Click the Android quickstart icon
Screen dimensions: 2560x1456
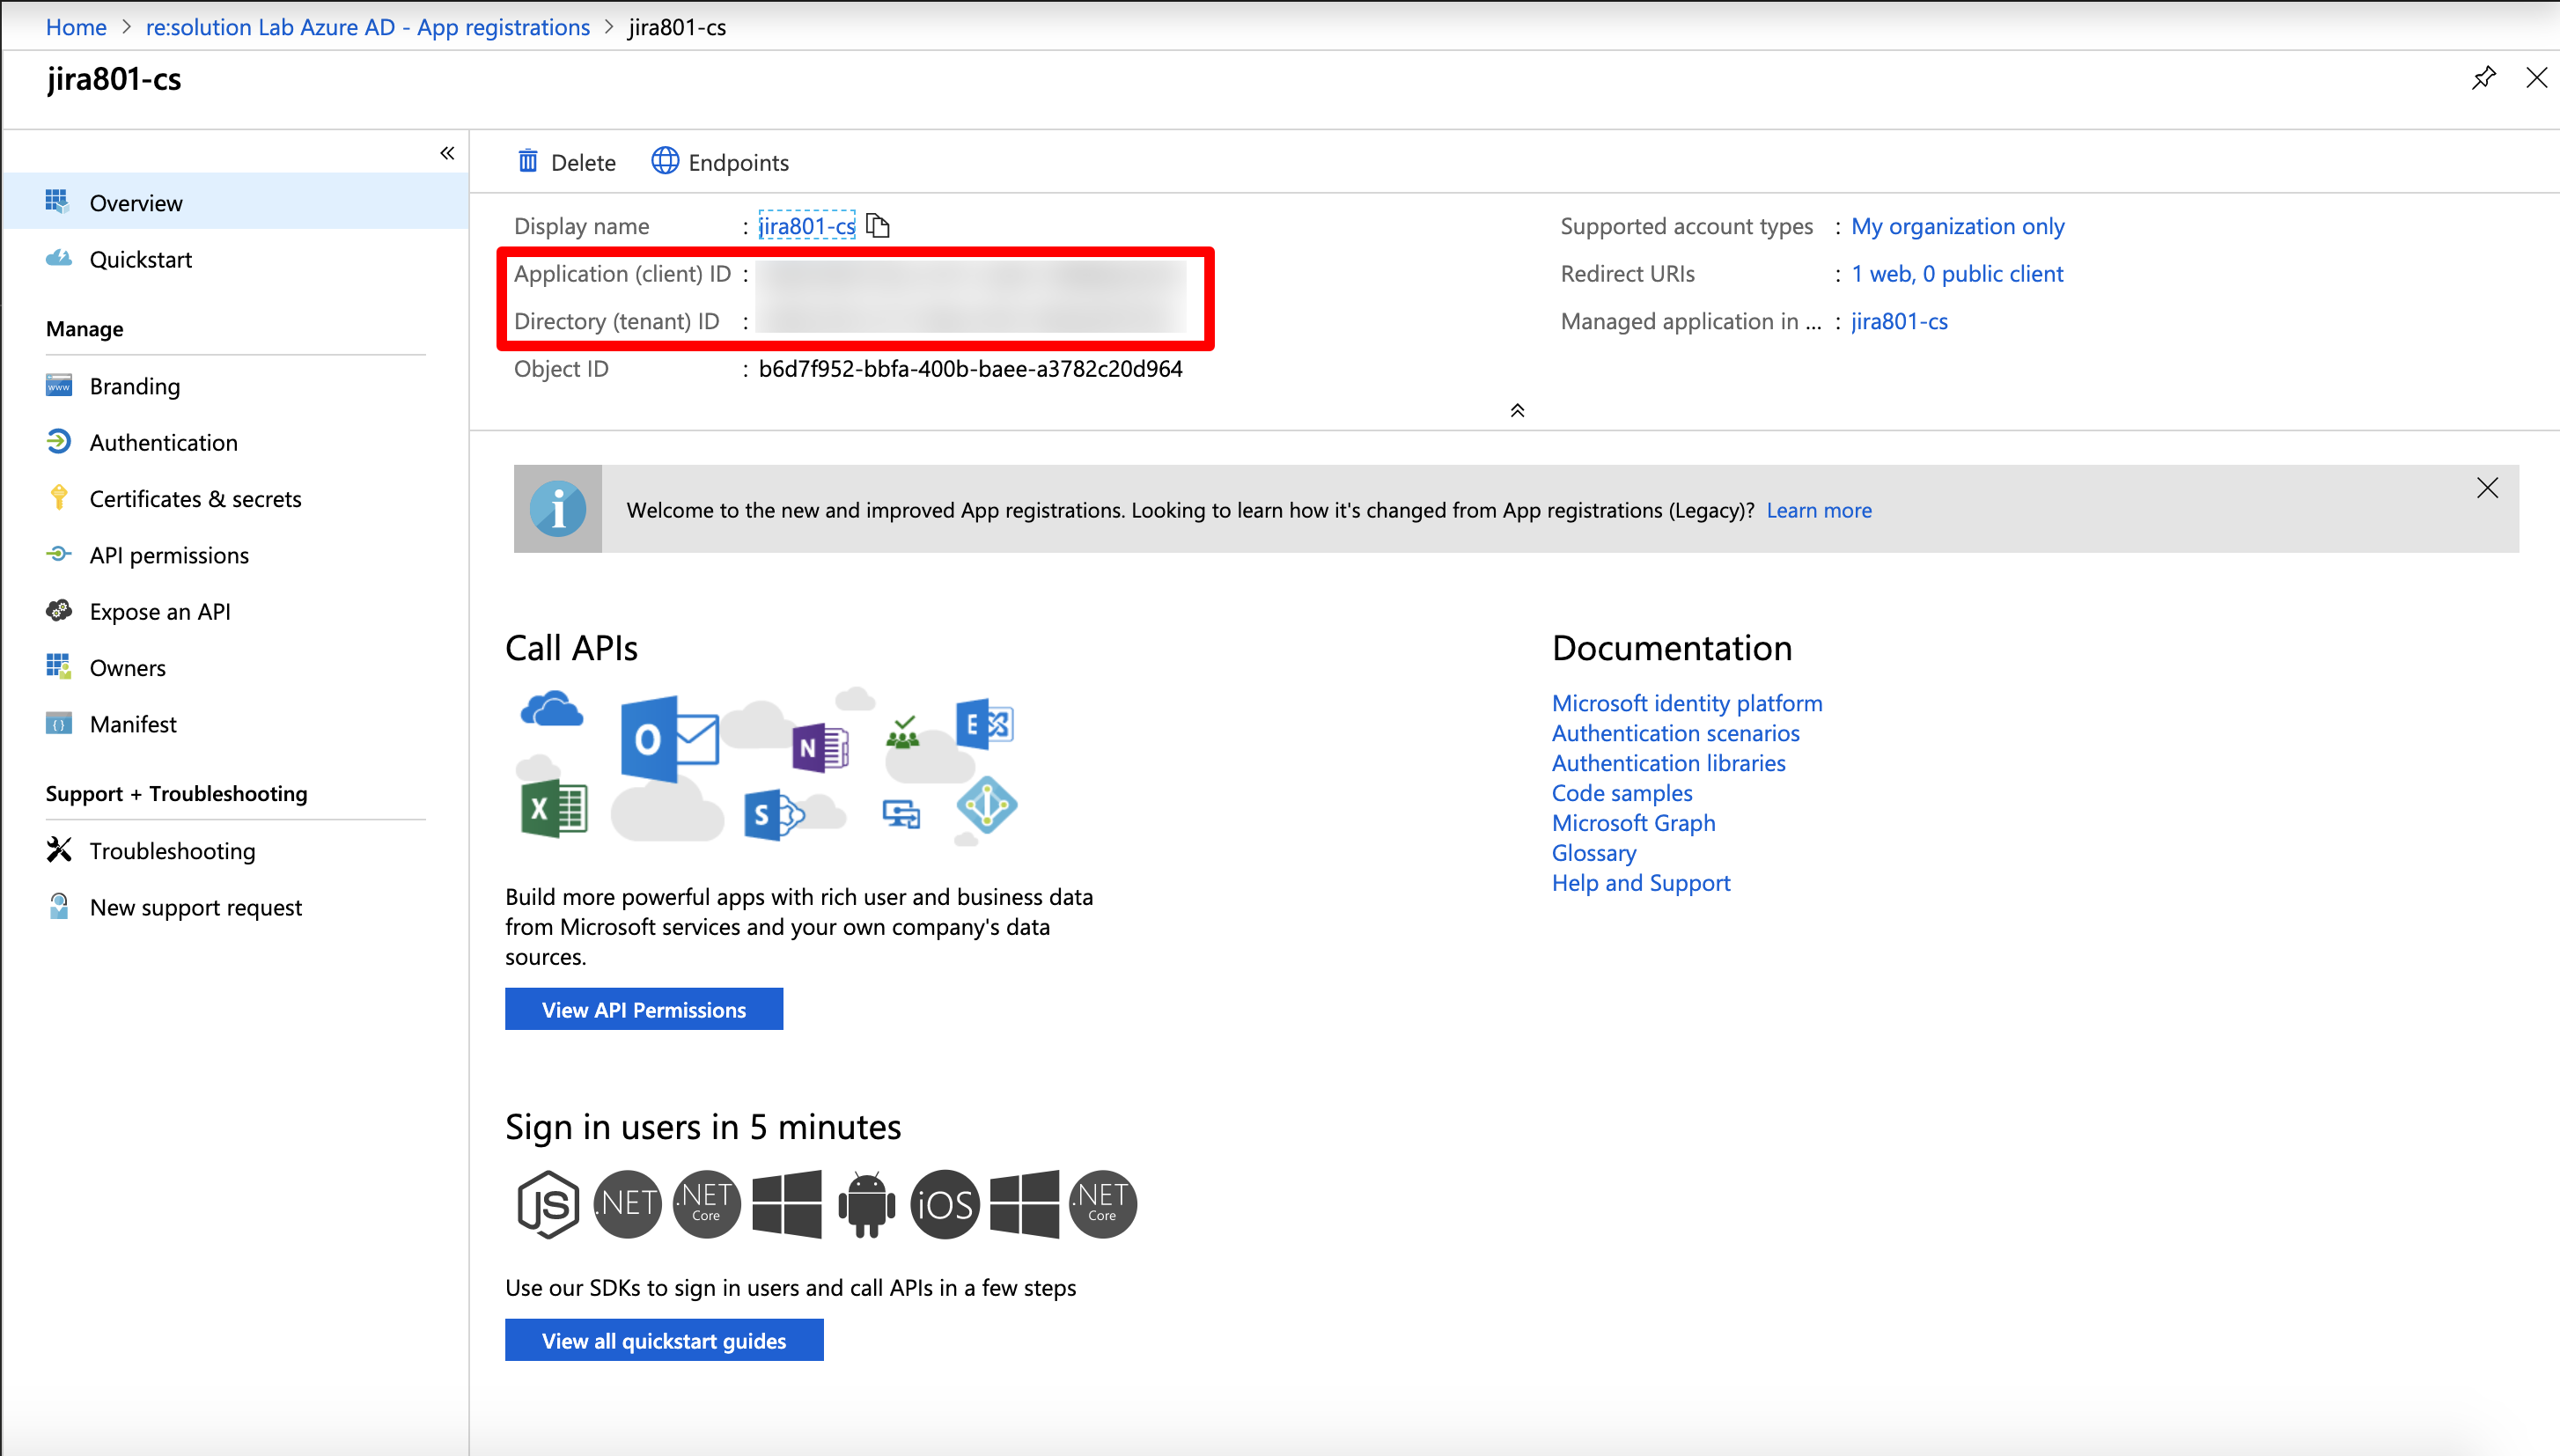[866, 1204]
